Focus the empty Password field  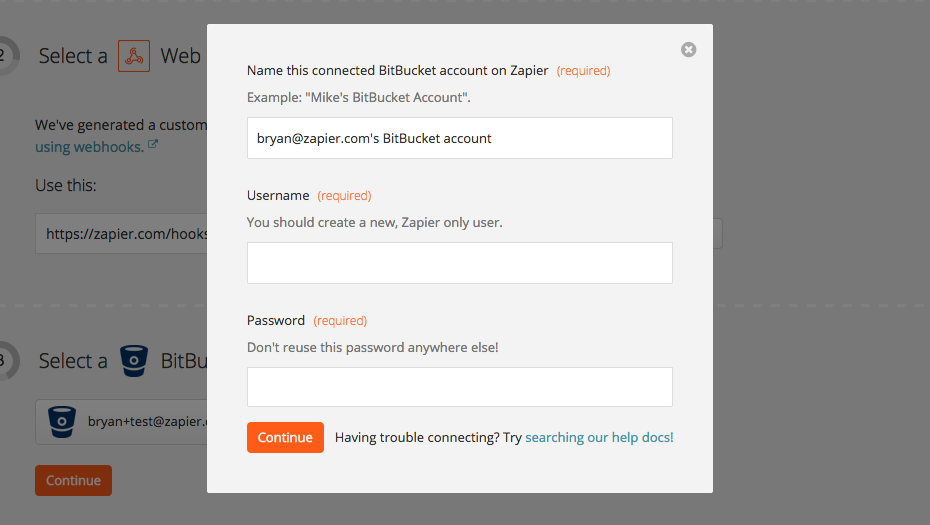click(x=460, y=387)
